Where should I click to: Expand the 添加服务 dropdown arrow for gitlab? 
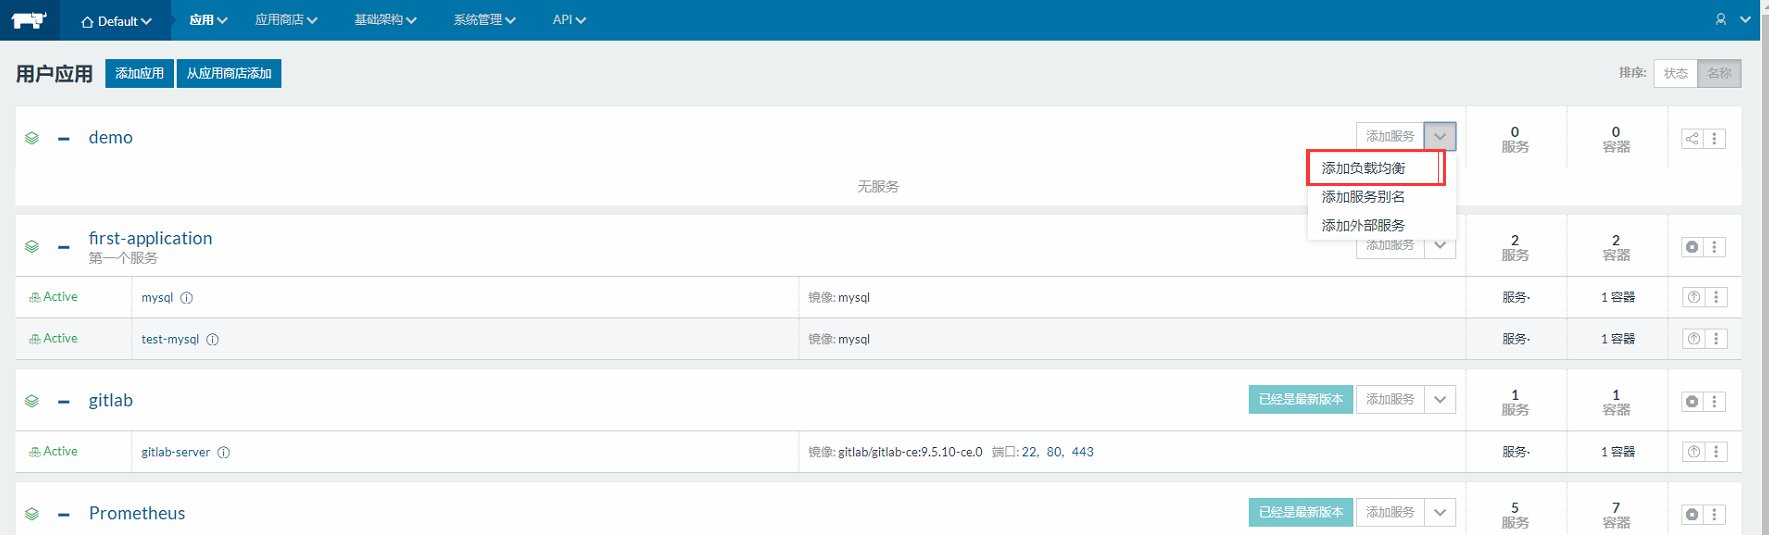point(1440,399)
